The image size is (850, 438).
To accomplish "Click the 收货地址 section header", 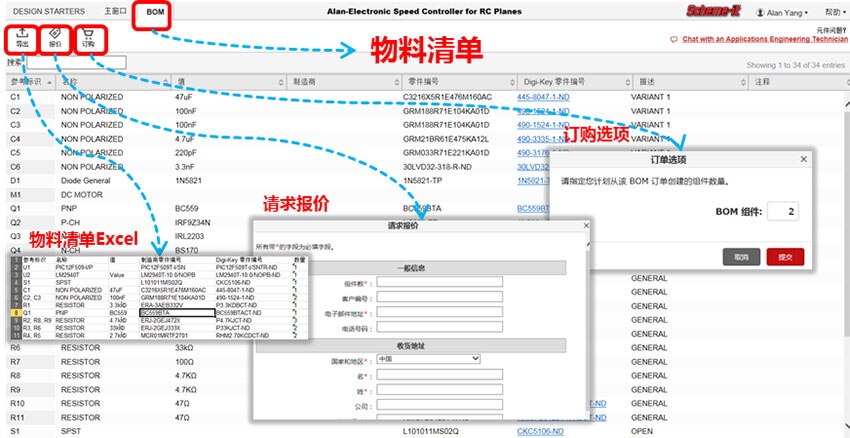I will coord(411,345).
